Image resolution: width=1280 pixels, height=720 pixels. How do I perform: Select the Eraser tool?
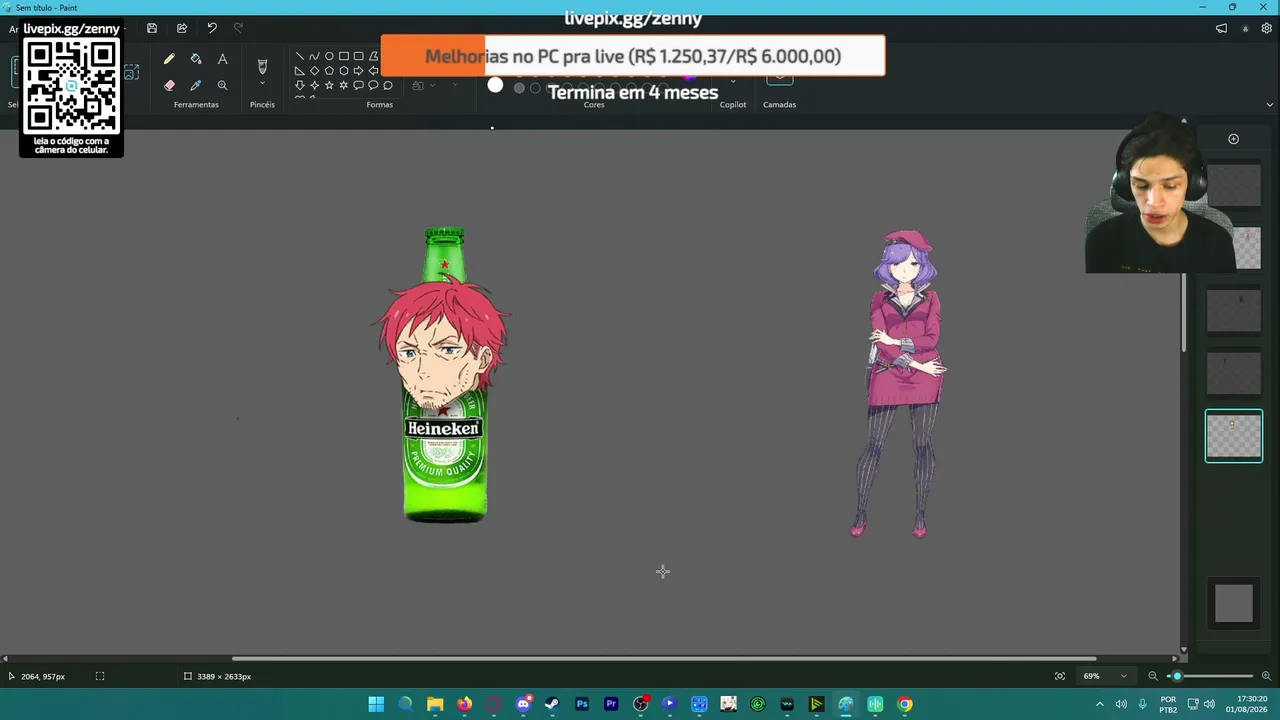pos(169,86)
